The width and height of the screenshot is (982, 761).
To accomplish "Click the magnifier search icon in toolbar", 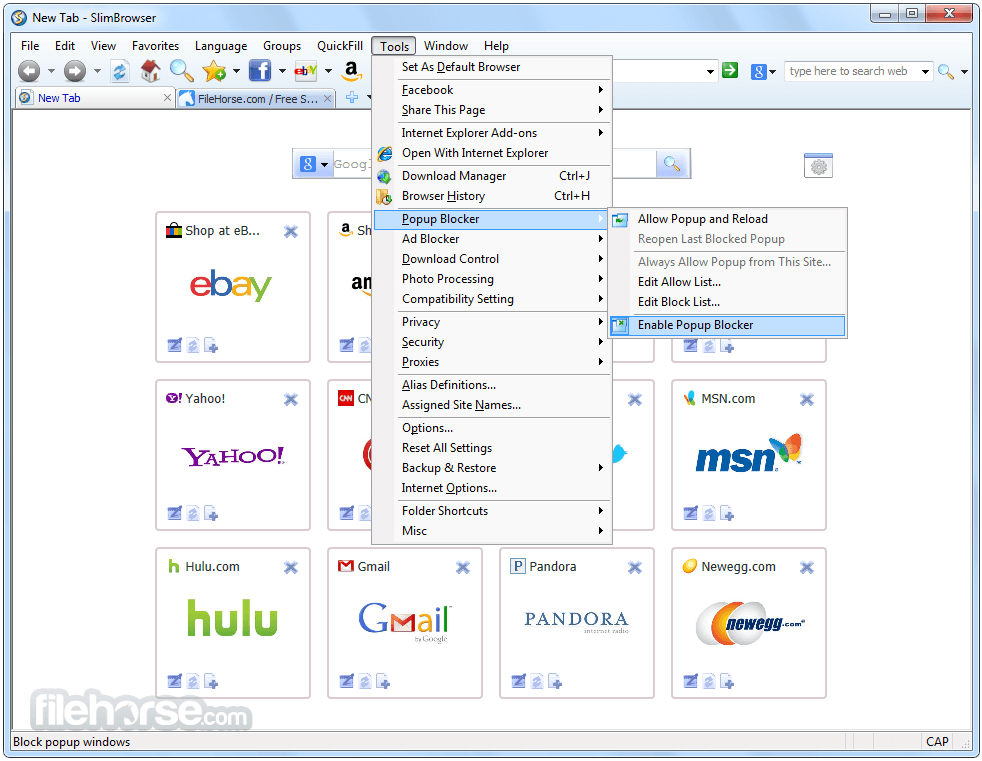I will point(181,71).
